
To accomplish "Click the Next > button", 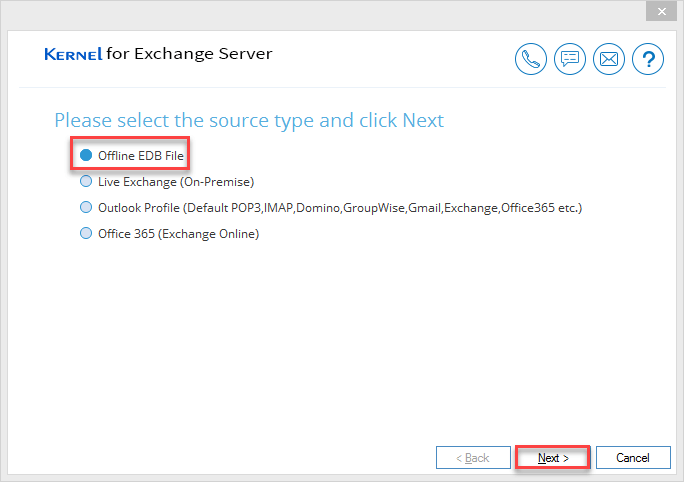I will pos(553,458).
